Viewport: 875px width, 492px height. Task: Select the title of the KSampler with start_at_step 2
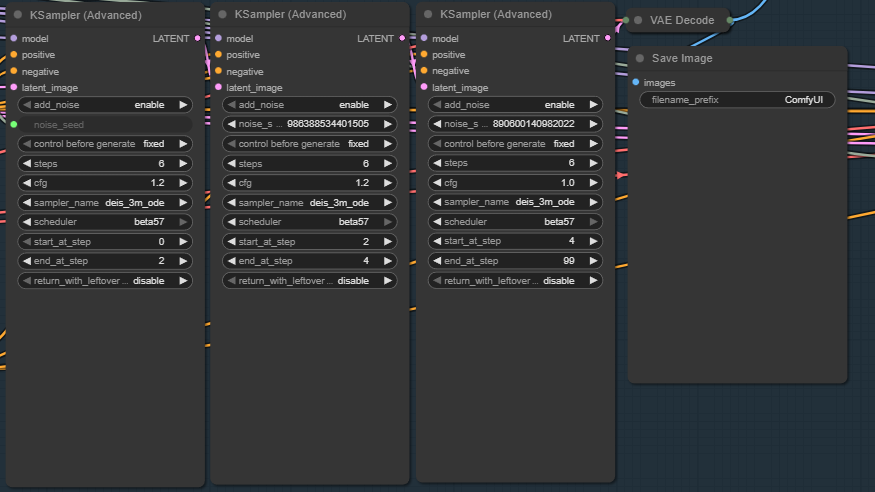tap(290, 15)
